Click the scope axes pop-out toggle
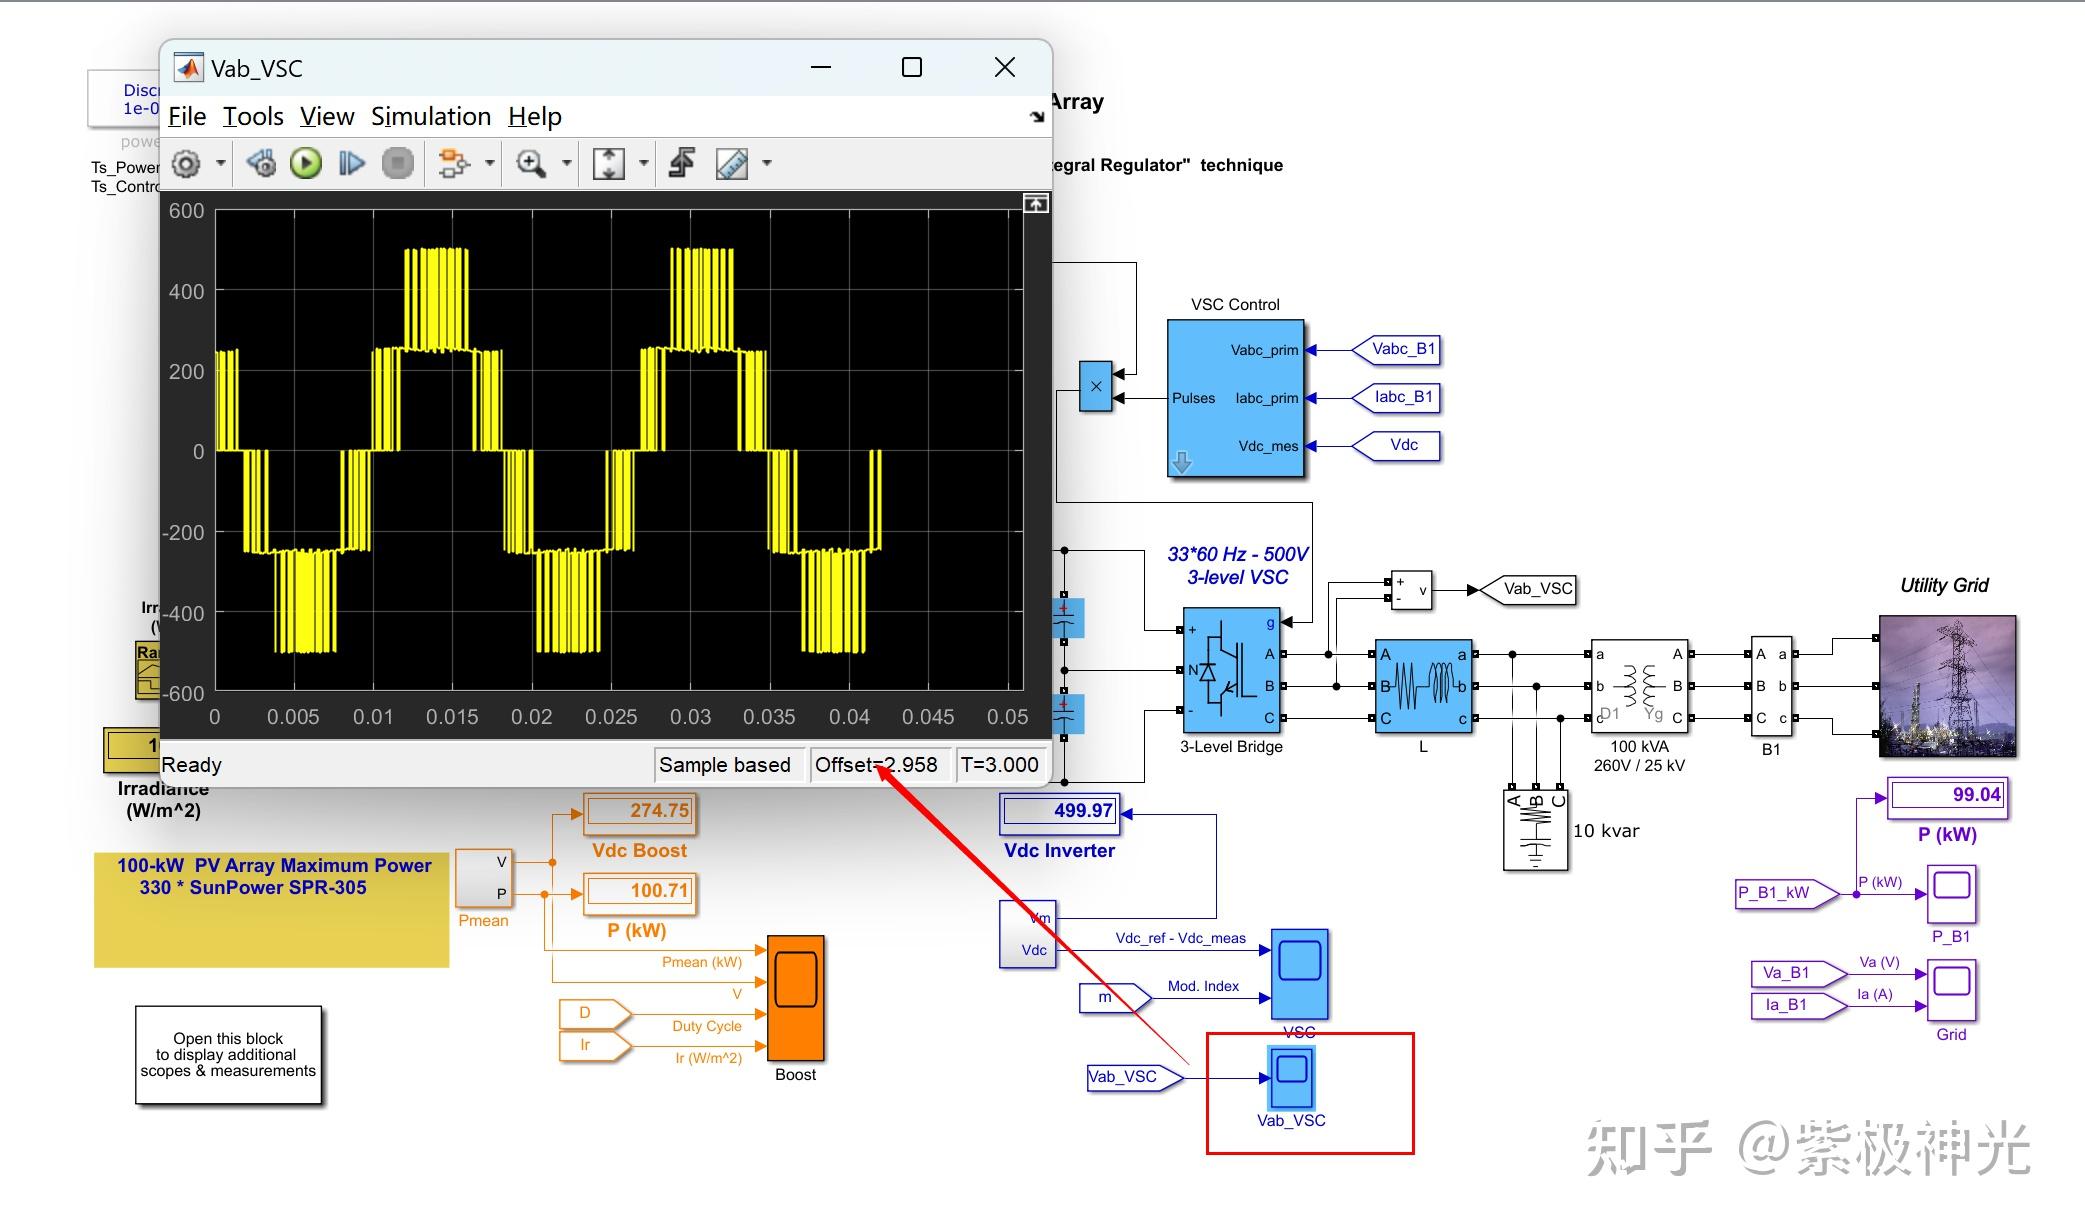 [1035, 203]
